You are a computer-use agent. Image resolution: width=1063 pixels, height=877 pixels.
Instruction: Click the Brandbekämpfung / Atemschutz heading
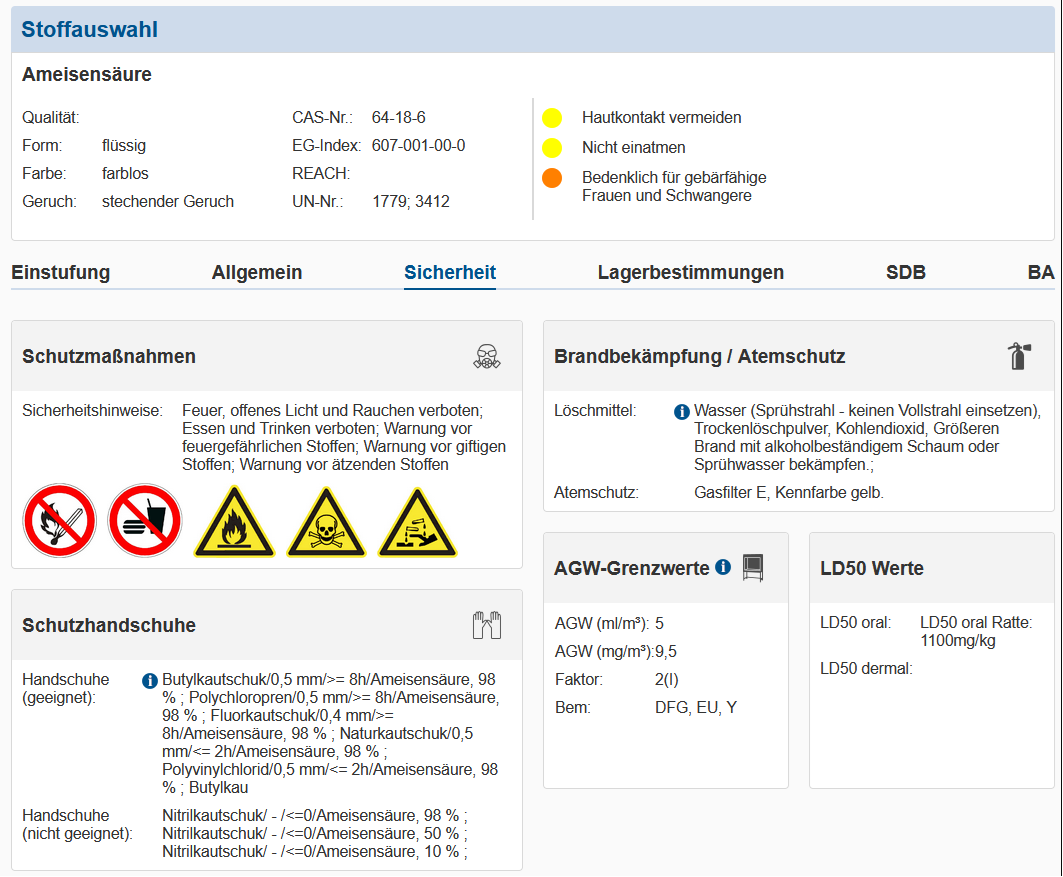(x=700, y=356)
